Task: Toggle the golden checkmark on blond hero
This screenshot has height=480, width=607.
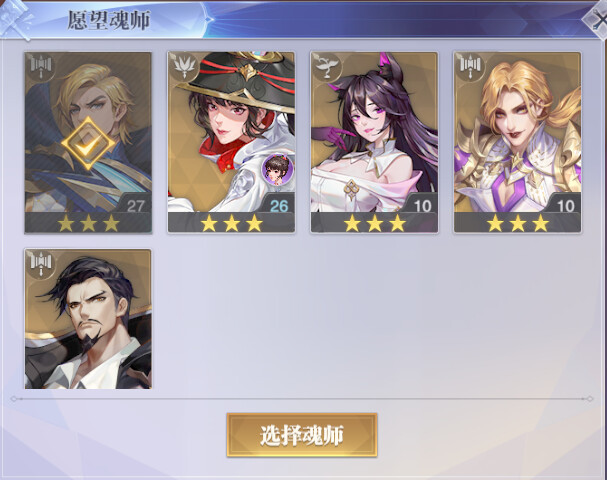Action: [x=88, y=144]
